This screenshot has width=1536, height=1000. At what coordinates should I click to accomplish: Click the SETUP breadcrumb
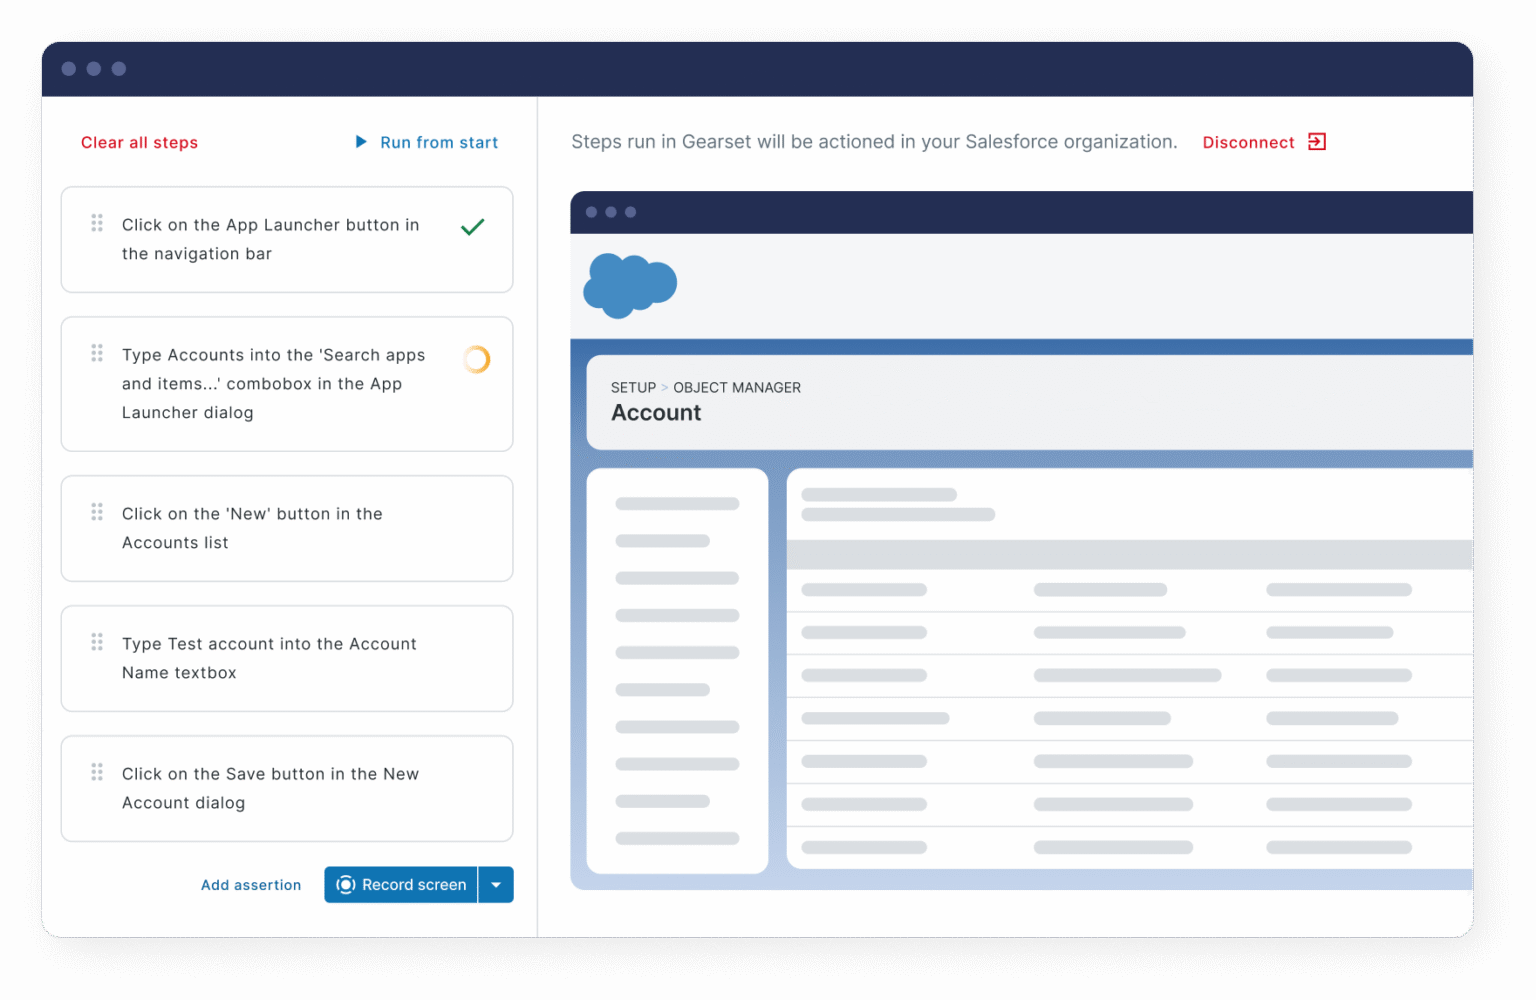coord(633,388)
